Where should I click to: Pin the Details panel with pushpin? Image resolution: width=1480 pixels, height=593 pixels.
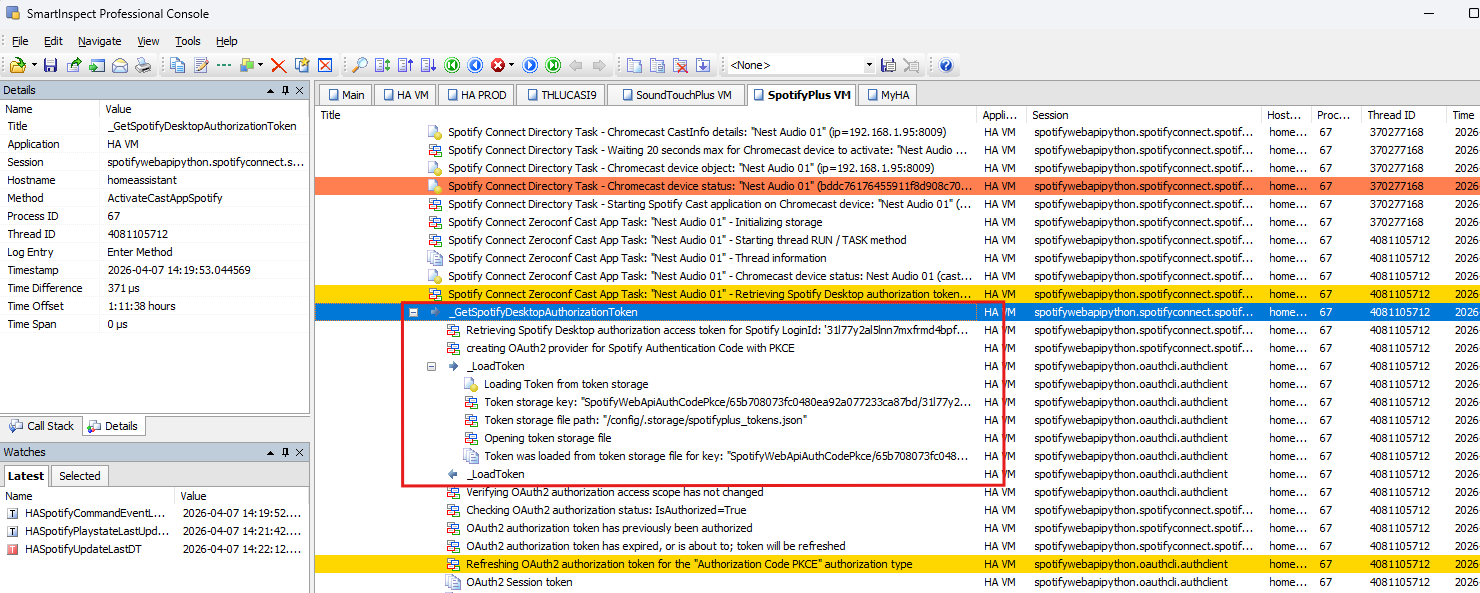click(285, 90)
